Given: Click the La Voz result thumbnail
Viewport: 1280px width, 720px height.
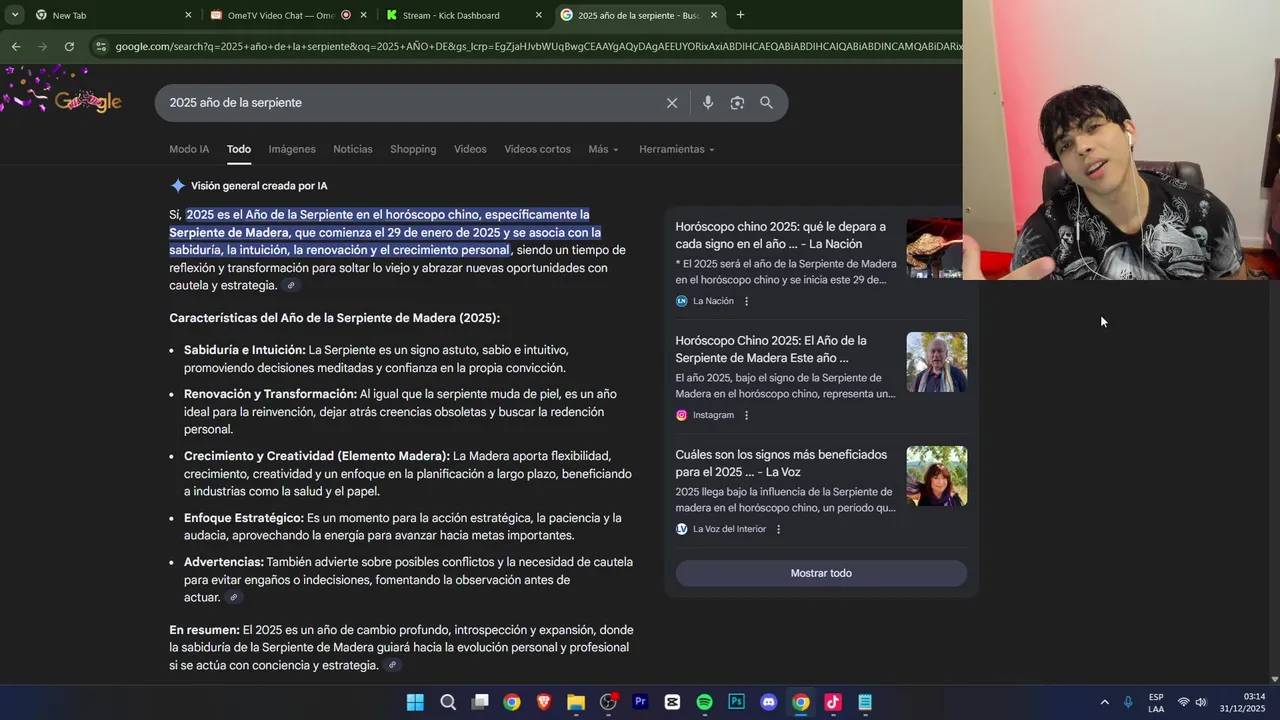Looking at the screenshot, I should click(x=937, y=476).
